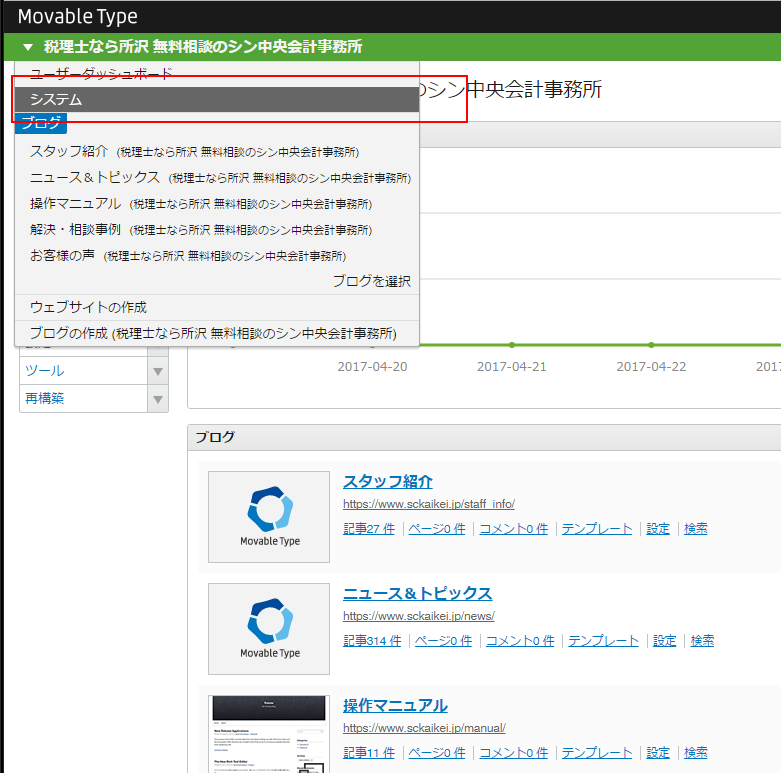Select ウェブサイトの作成 menu entry
Viewport: 781px width, 773px height.
217,307
